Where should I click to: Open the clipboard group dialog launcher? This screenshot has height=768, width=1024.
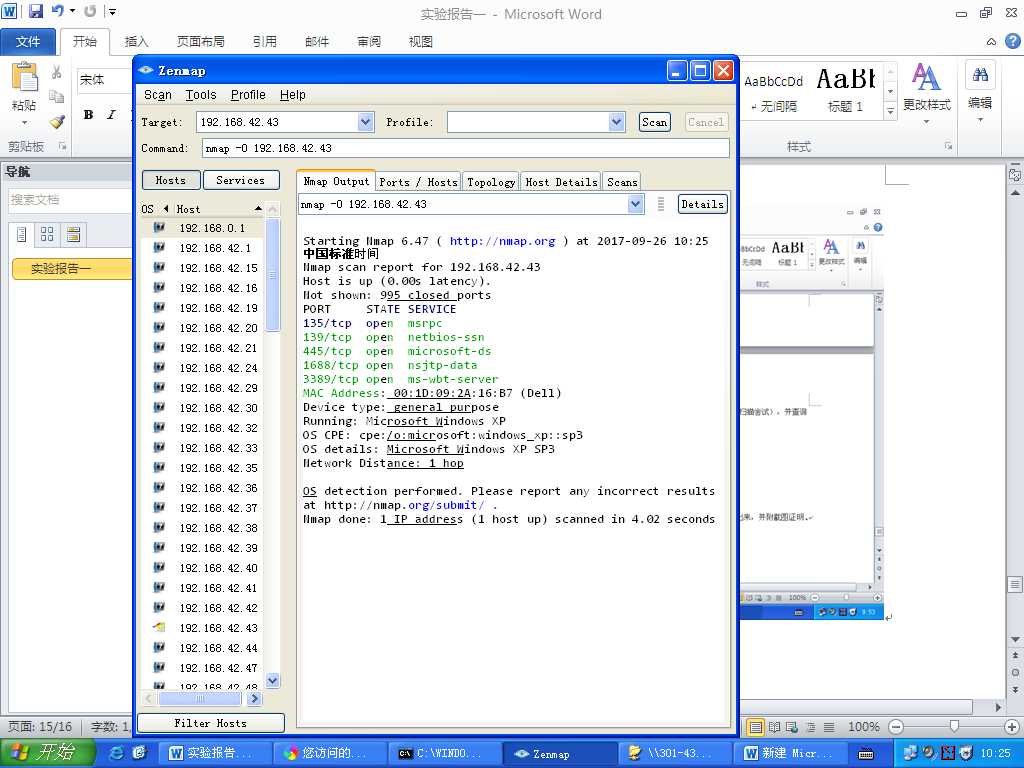[63, 146]
